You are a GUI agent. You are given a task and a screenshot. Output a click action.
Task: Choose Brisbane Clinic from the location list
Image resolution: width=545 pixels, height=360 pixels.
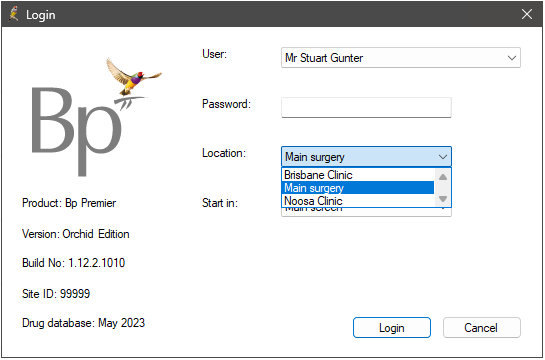358,175
